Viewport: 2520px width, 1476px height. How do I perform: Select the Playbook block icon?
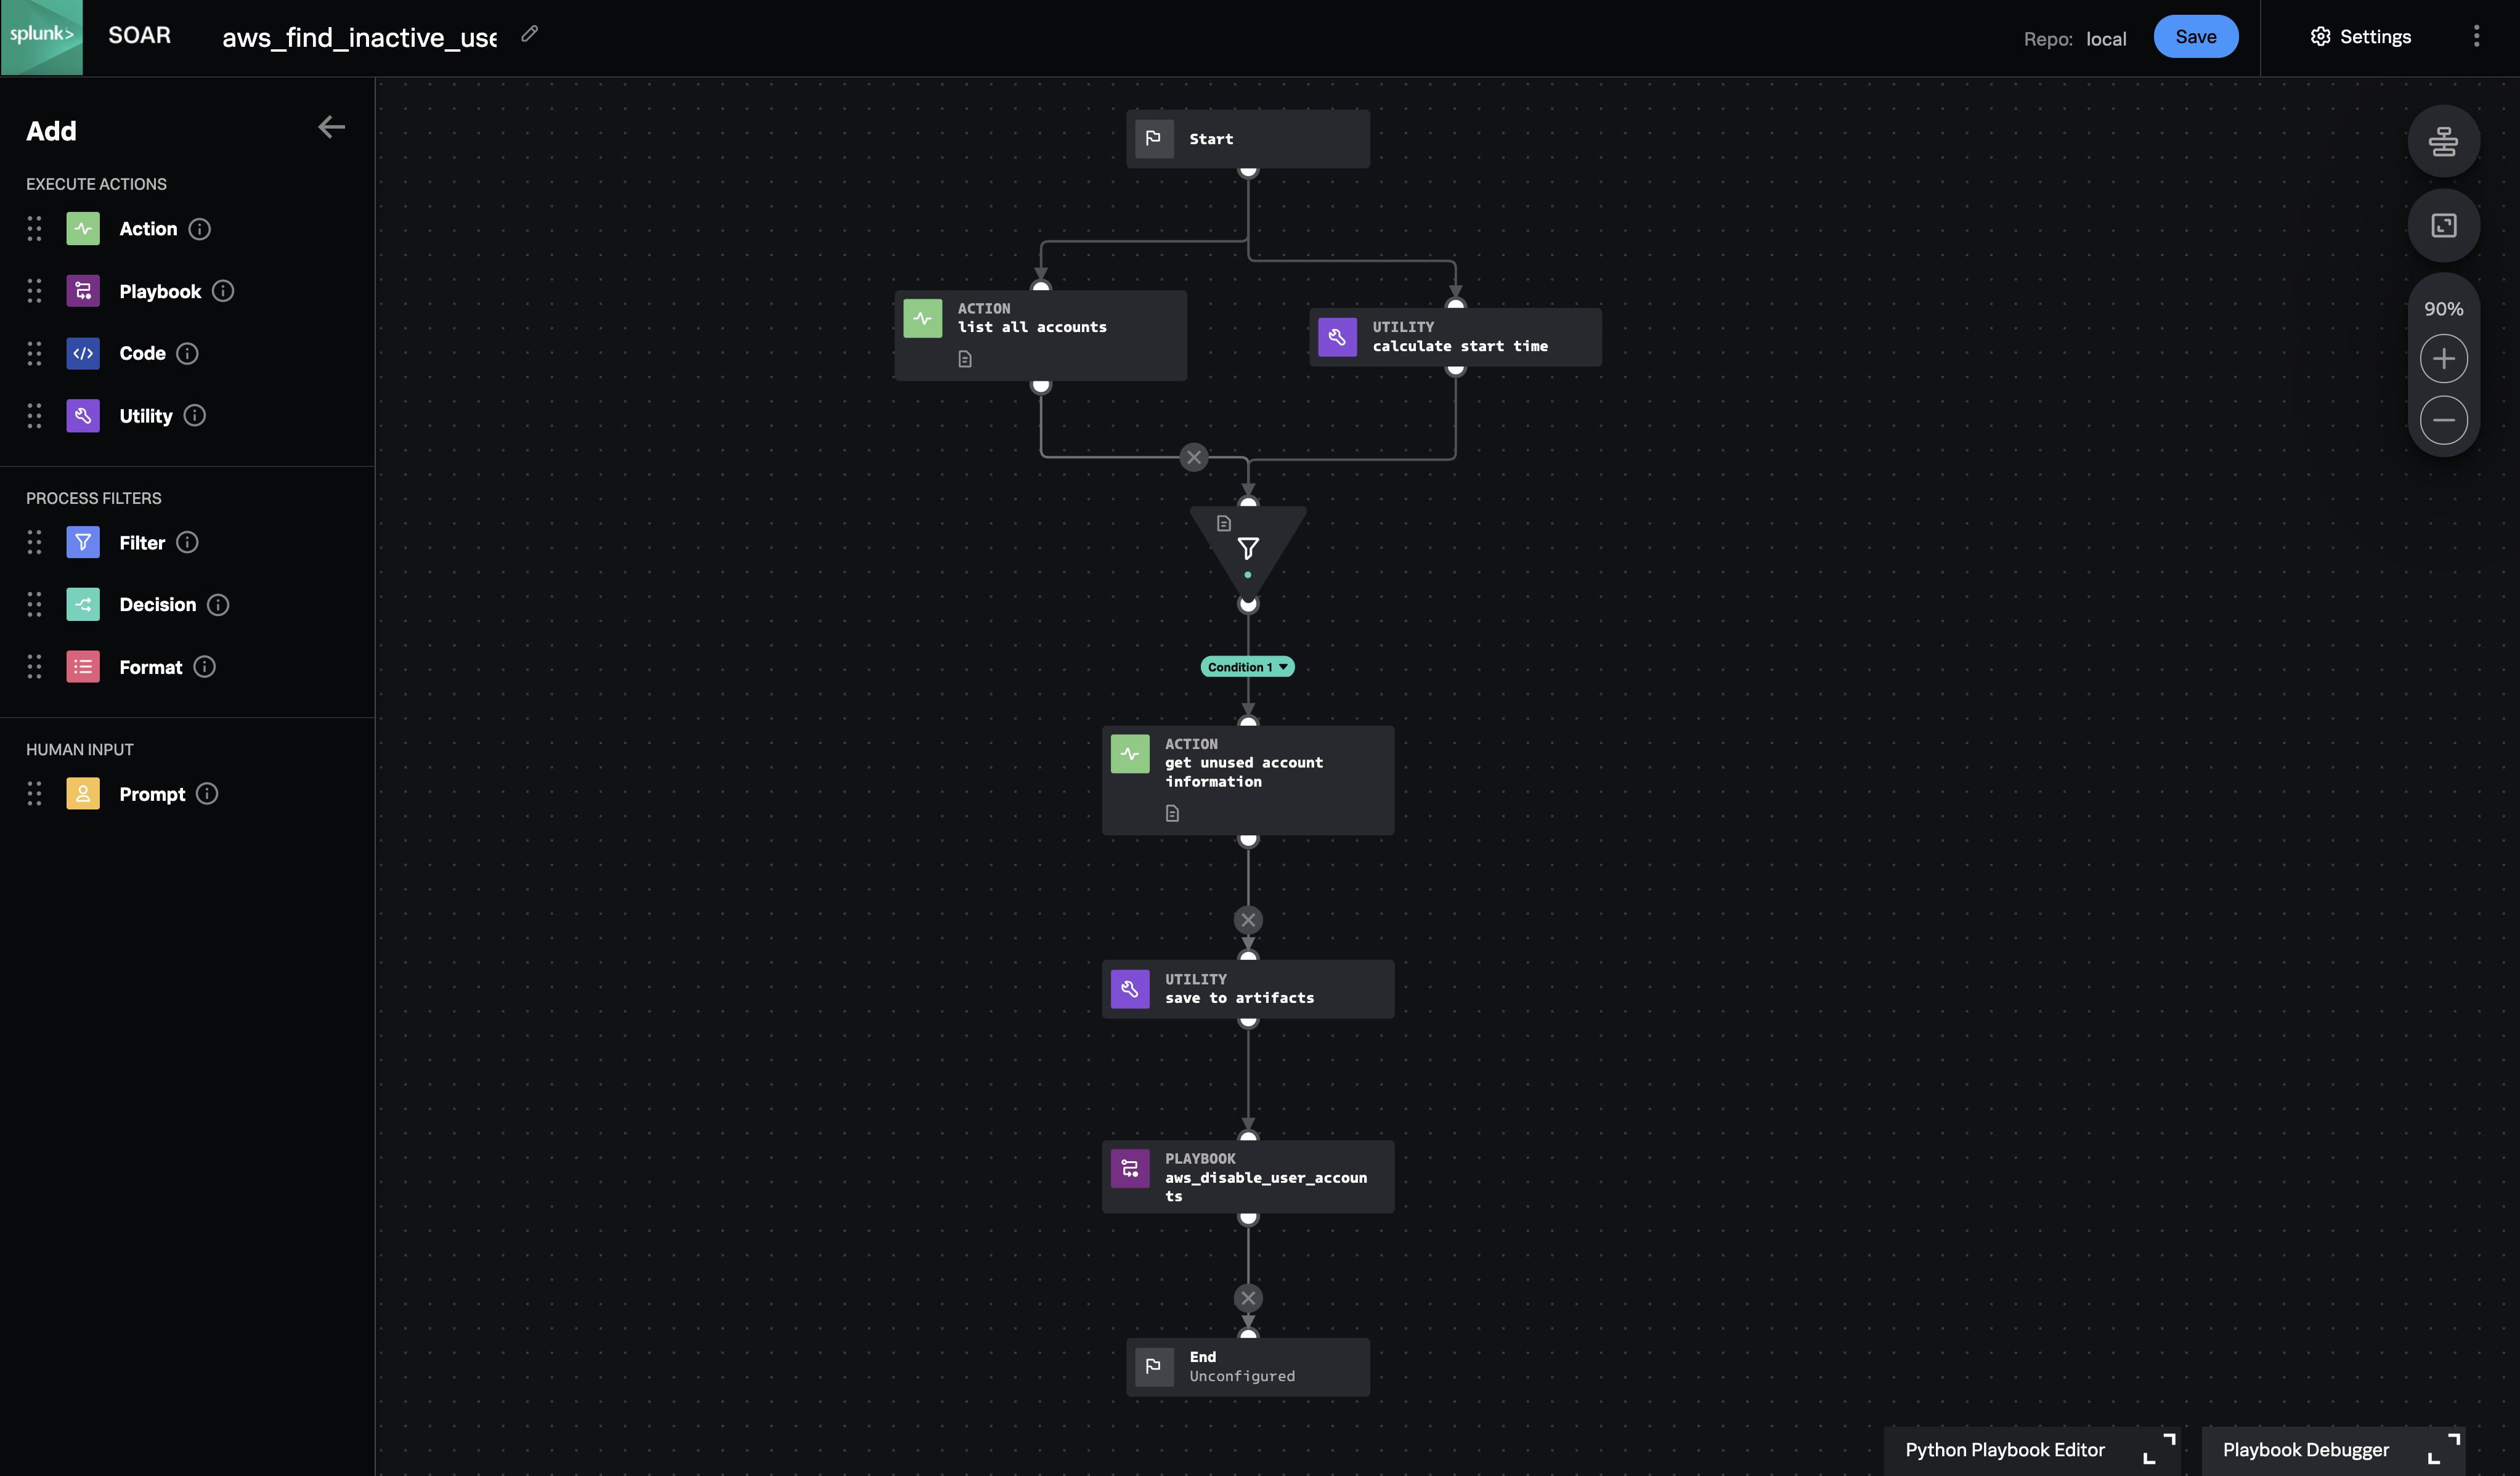[83, 291]
